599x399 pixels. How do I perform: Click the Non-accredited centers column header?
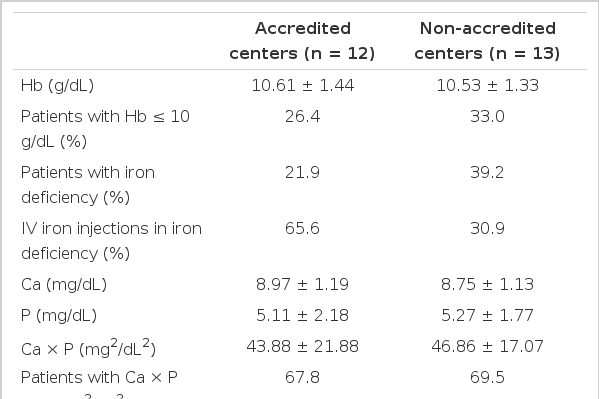click(x=487, y=41)
